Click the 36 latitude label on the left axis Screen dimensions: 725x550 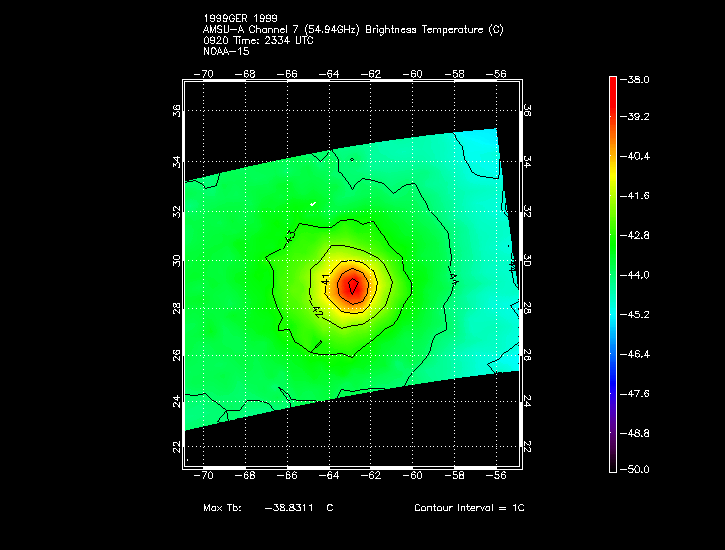(176, 112)
